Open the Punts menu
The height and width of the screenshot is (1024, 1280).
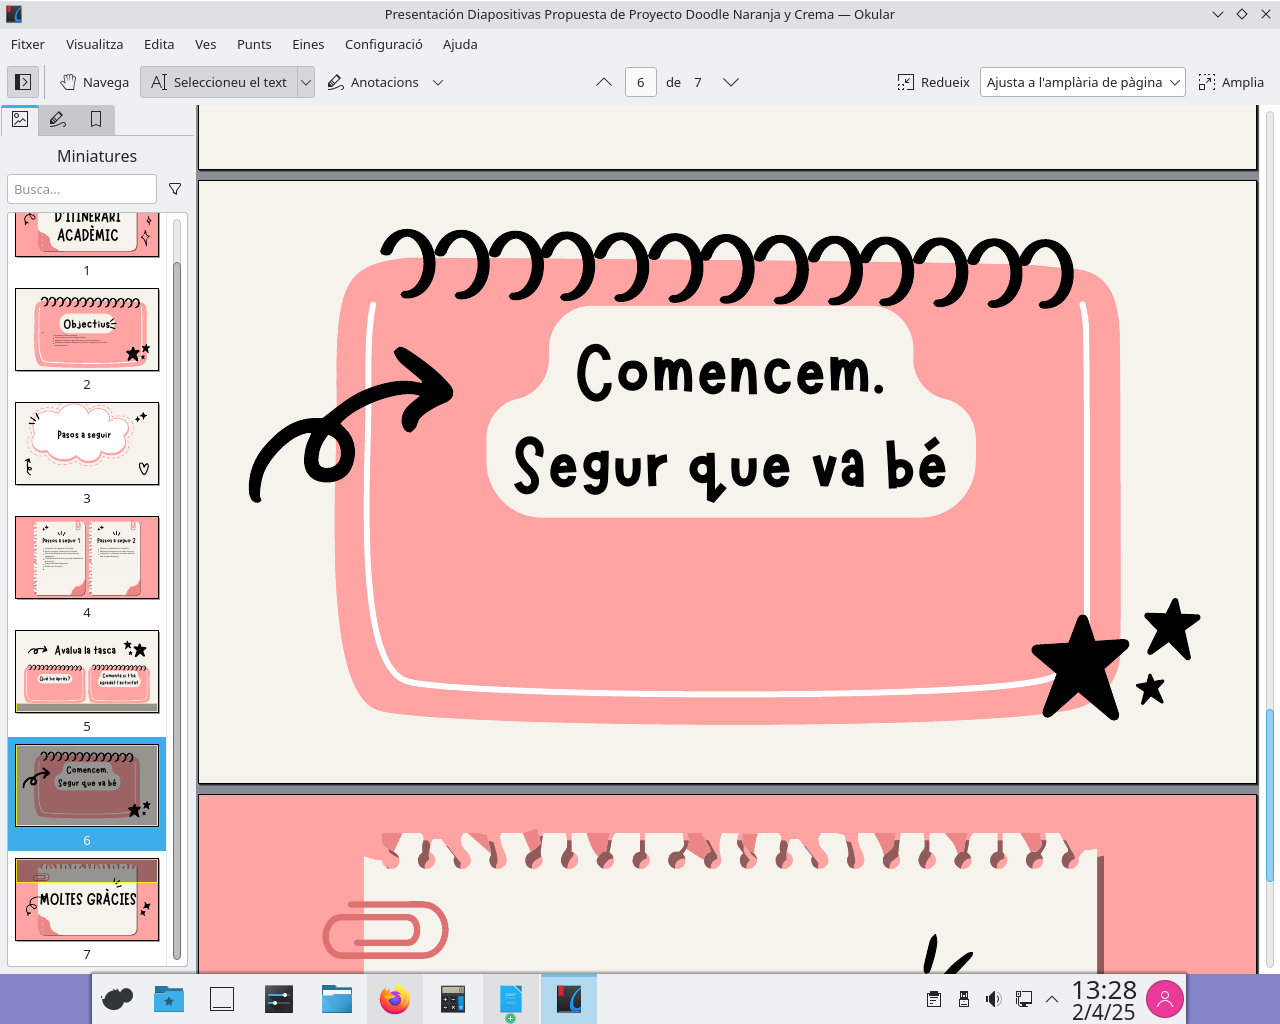[254, 44]
